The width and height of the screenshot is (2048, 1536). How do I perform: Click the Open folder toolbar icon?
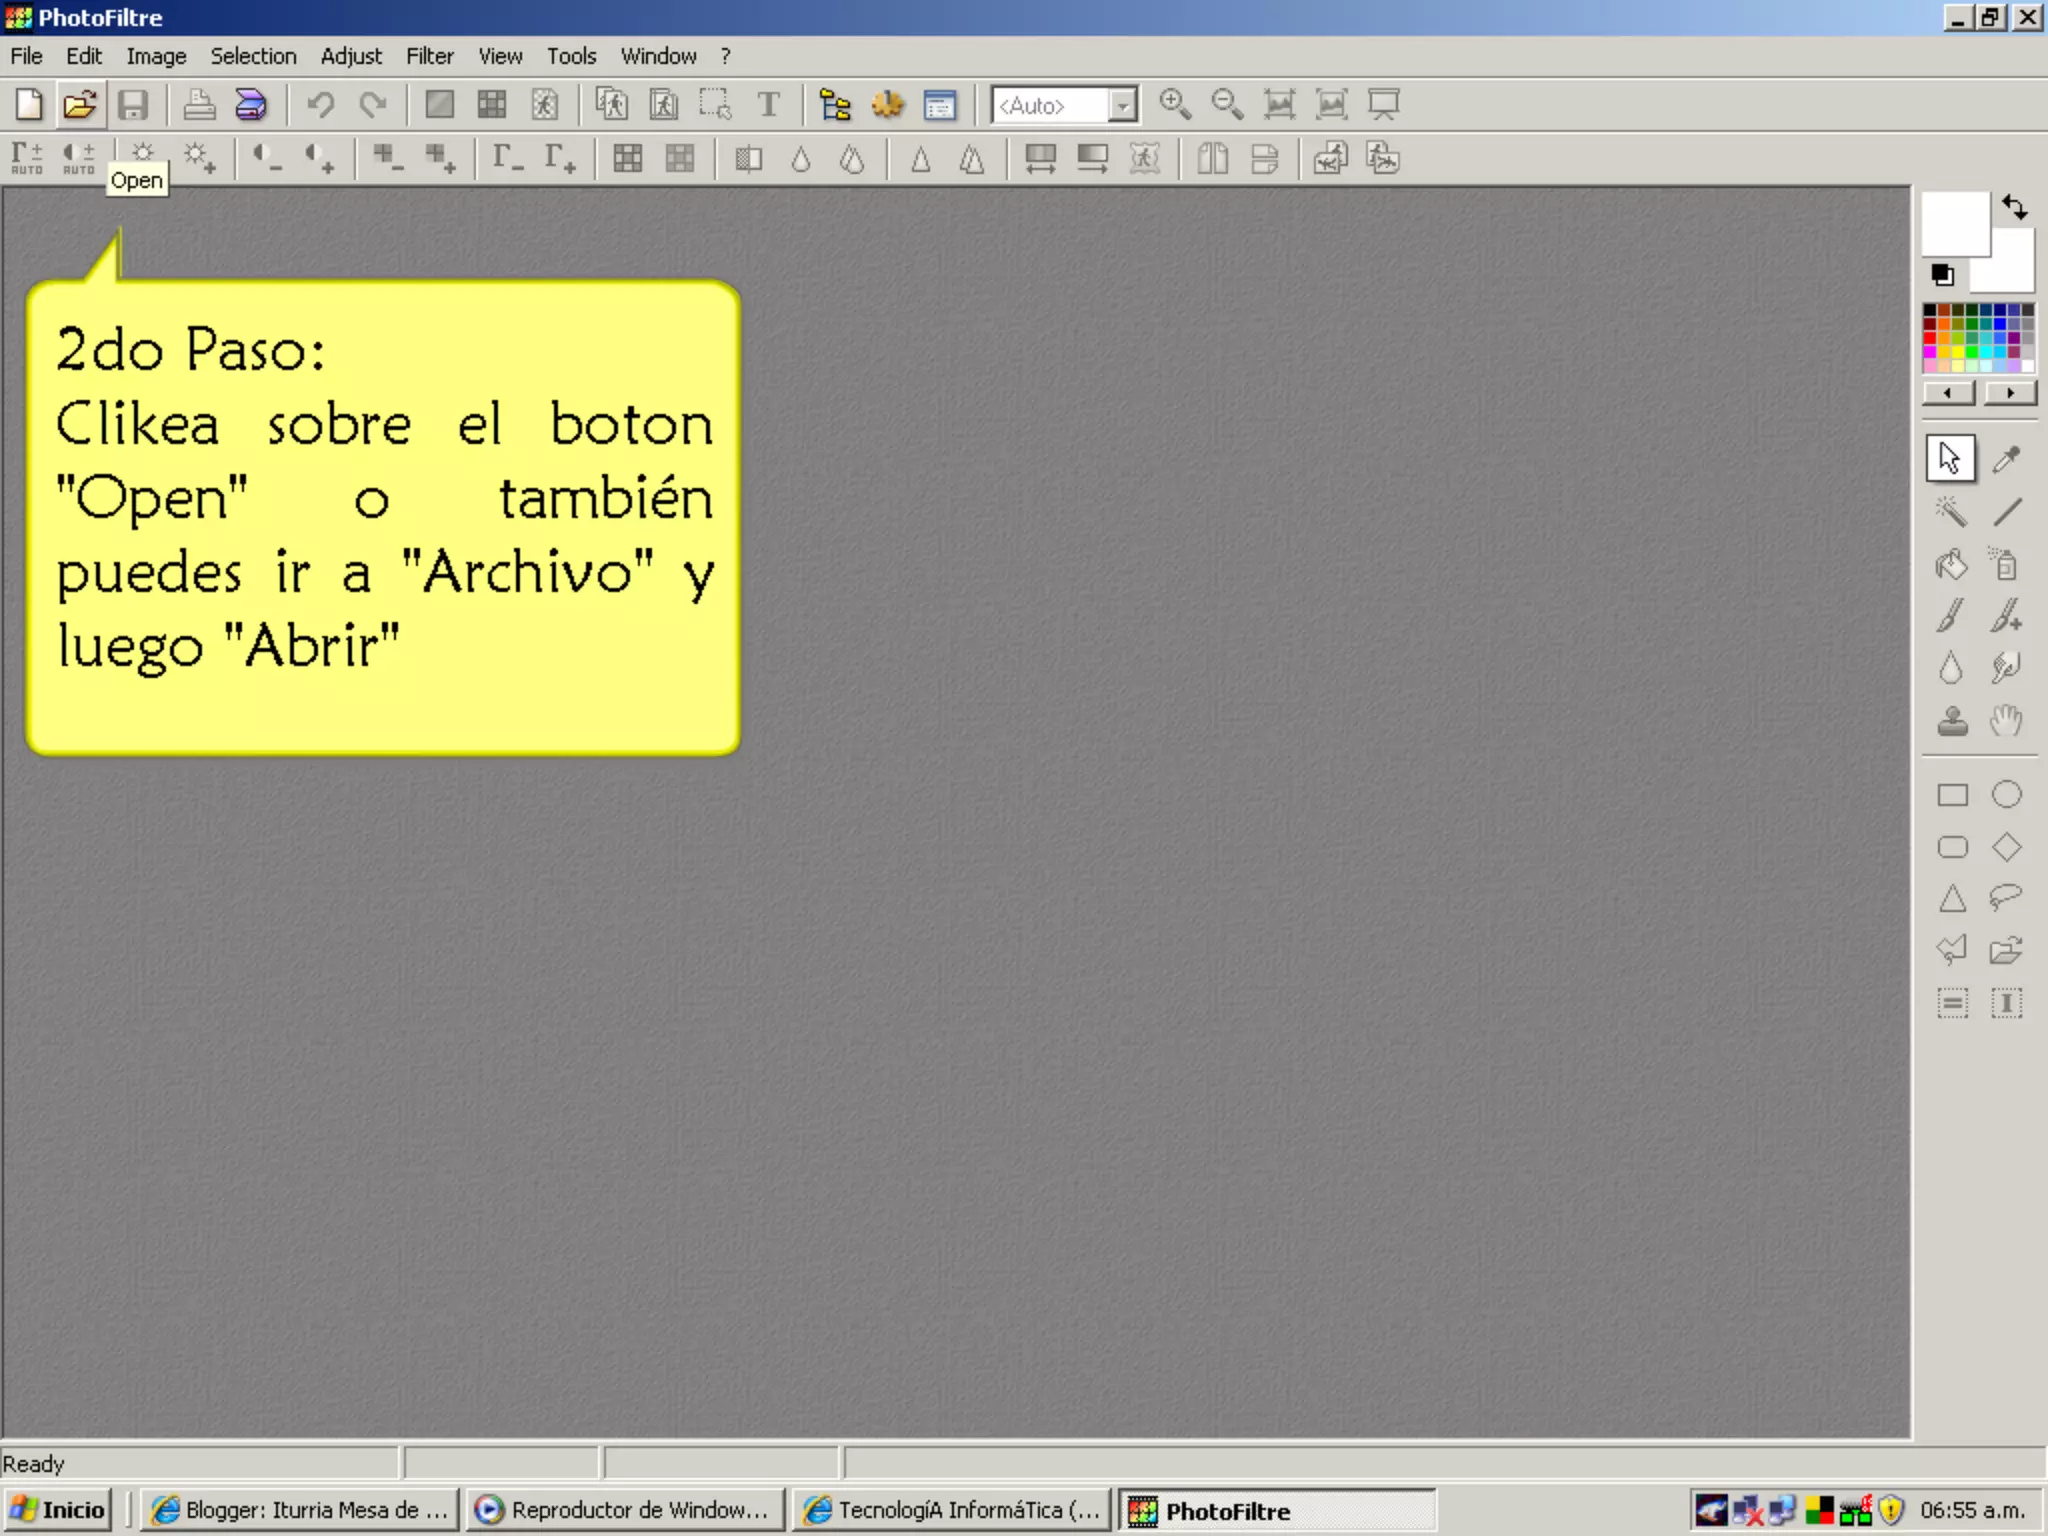coord(80,104)
